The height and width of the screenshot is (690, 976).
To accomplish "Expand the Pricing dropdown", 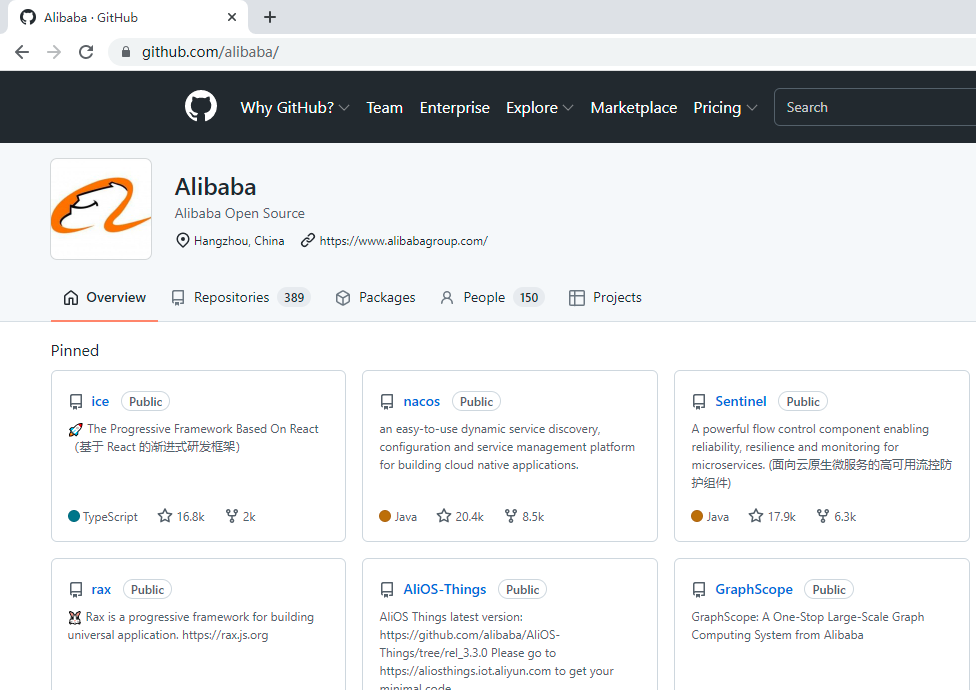I will (x=725, y=108).
